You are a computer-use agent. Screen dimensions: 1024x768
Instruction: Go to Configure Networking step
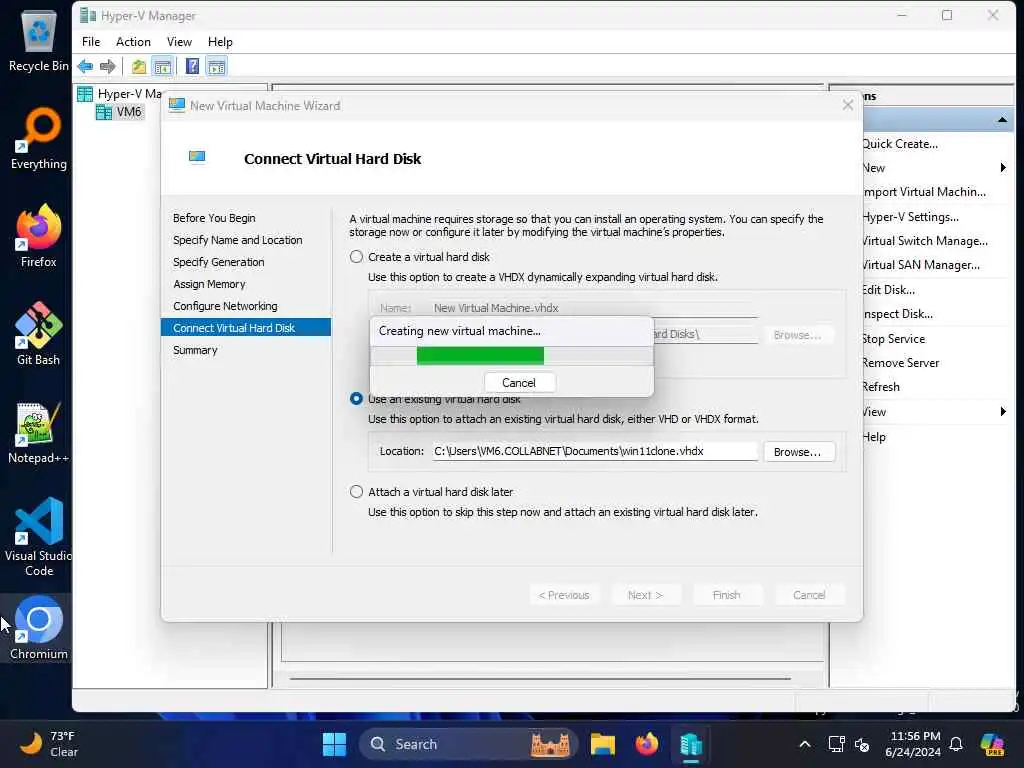(x=225, y=306)
